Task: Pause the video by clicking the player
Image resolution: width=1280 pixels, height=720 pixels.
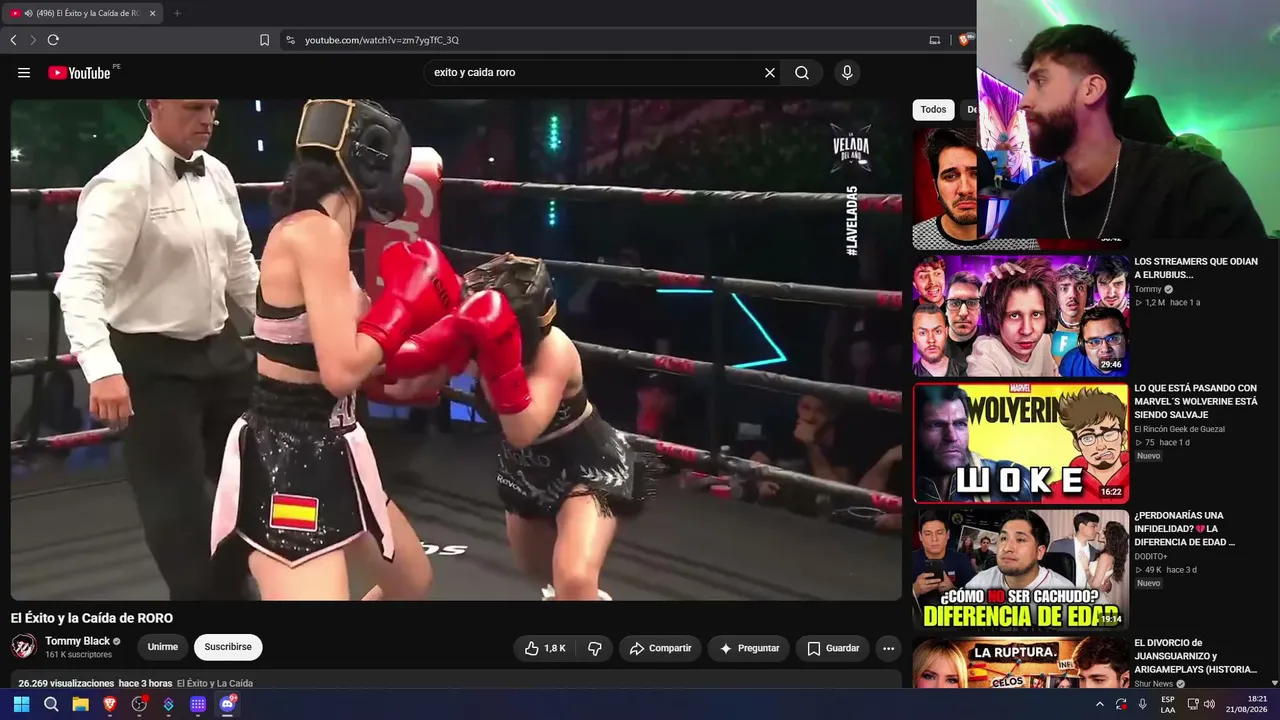Action: 456,349
